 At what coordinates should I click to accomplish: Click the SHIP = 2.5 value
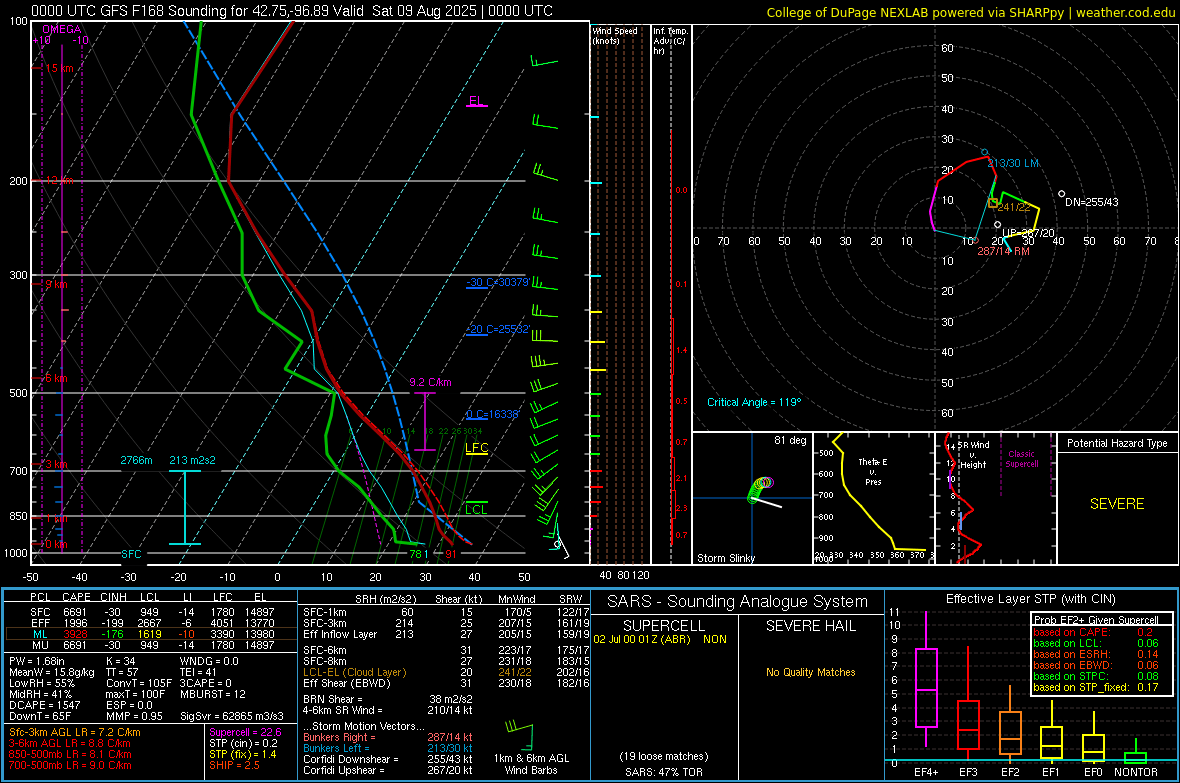pyautogui.click(x=234, y=765)
